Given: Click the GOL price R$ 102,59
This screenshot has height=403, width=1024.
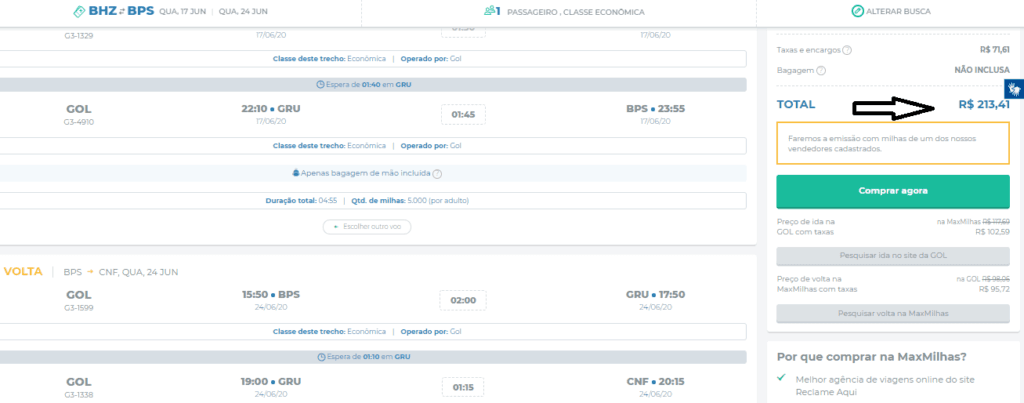Looking at the screenshot, I should [x=993, y=231].
